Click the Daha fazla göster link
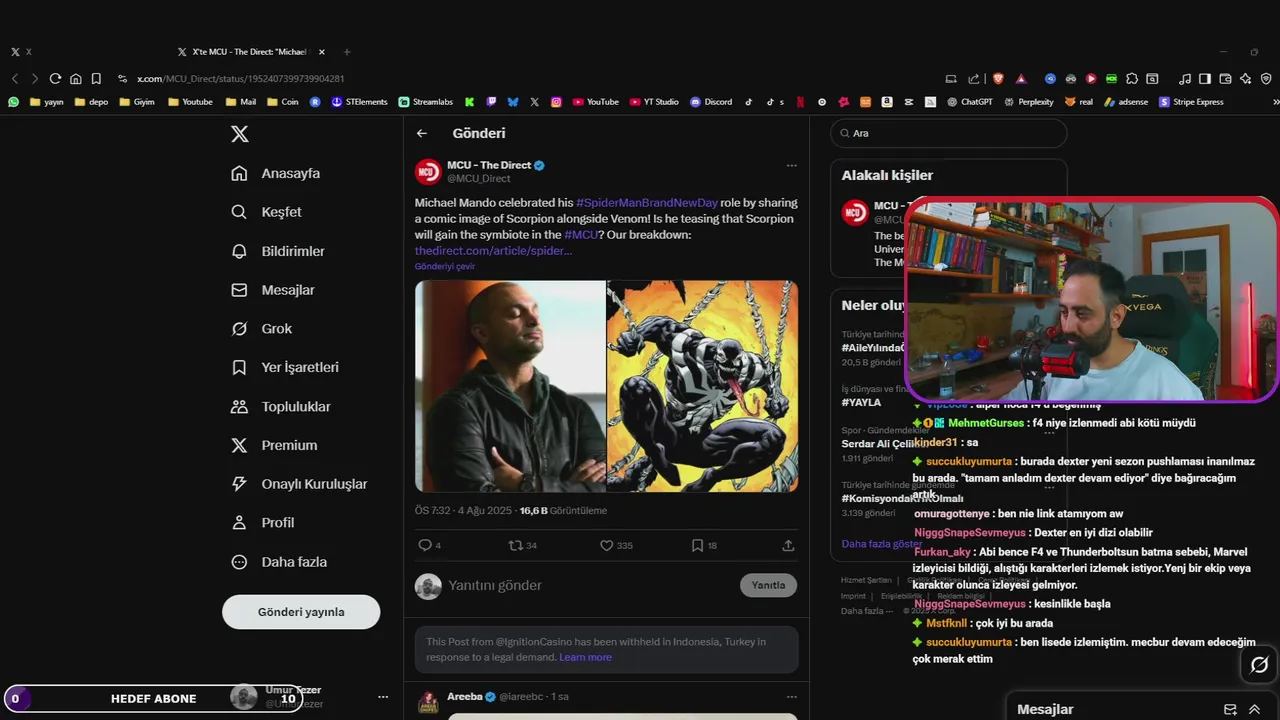 coord(882,543)
